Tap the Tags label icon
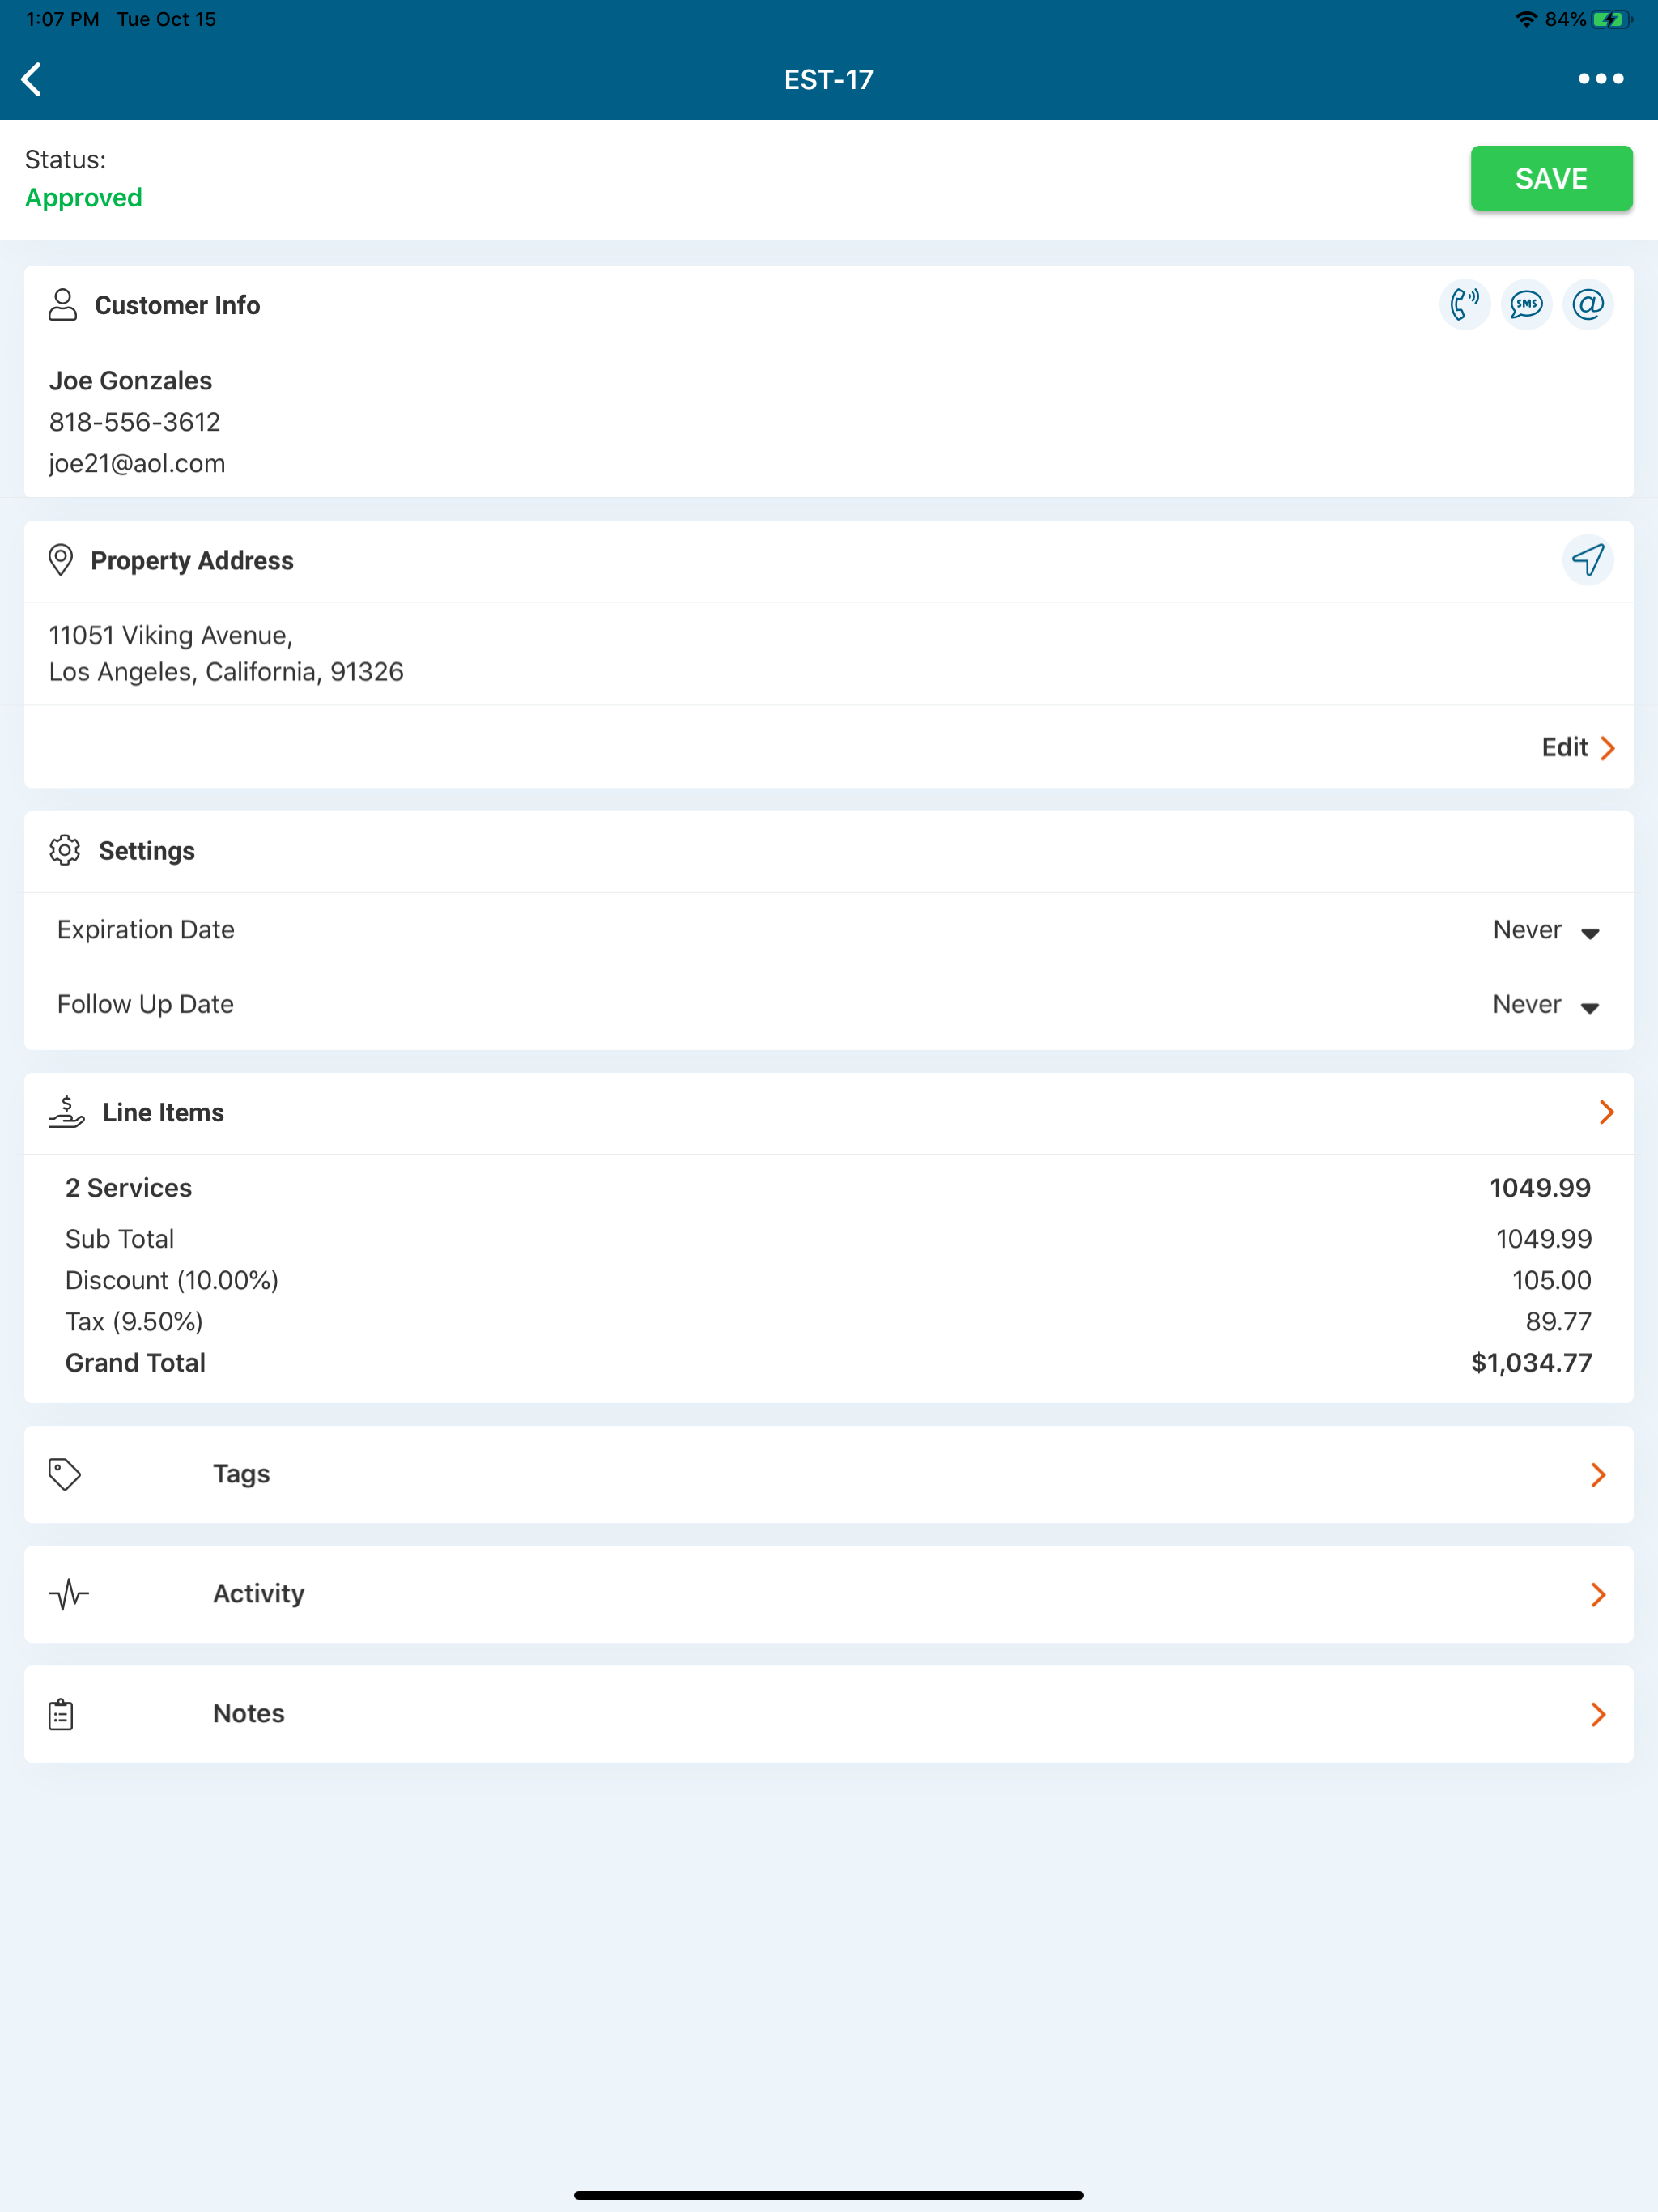This screenshot has height=2212, width=1658. pos(65,1474)
